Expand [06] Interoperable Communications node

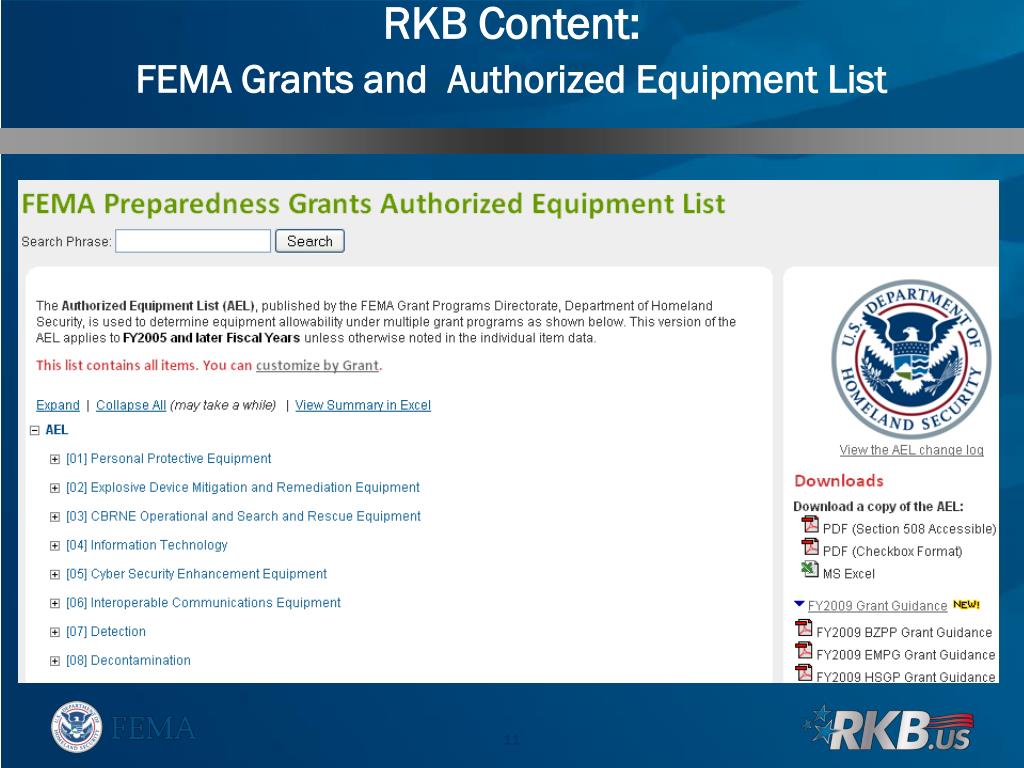55,603
